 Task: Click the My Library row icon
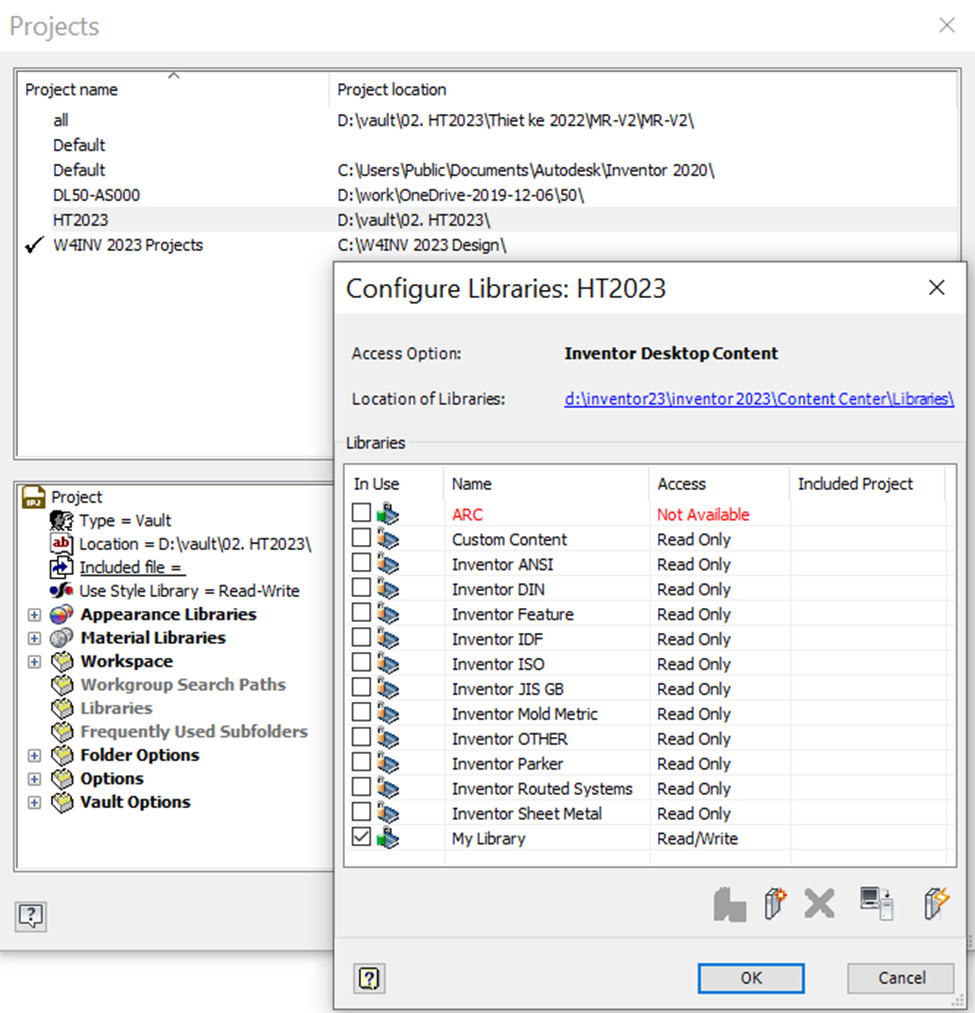pyautogui.click(x=388, y=838)
